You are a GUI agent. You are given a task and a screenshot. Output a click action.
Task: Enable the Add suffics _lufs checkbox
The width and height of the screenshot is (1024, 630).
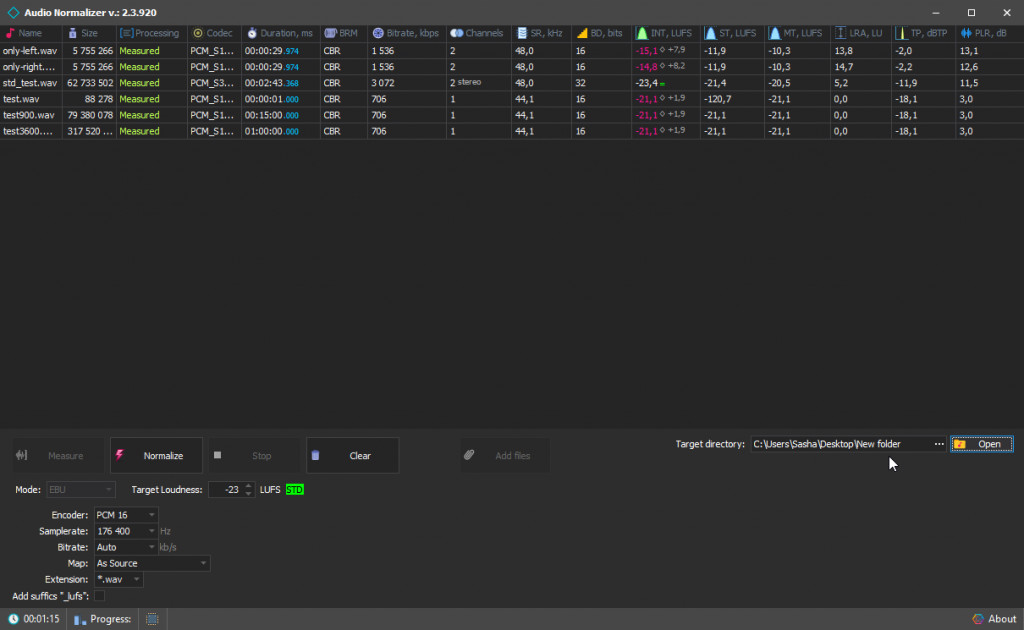pos(99,596)
